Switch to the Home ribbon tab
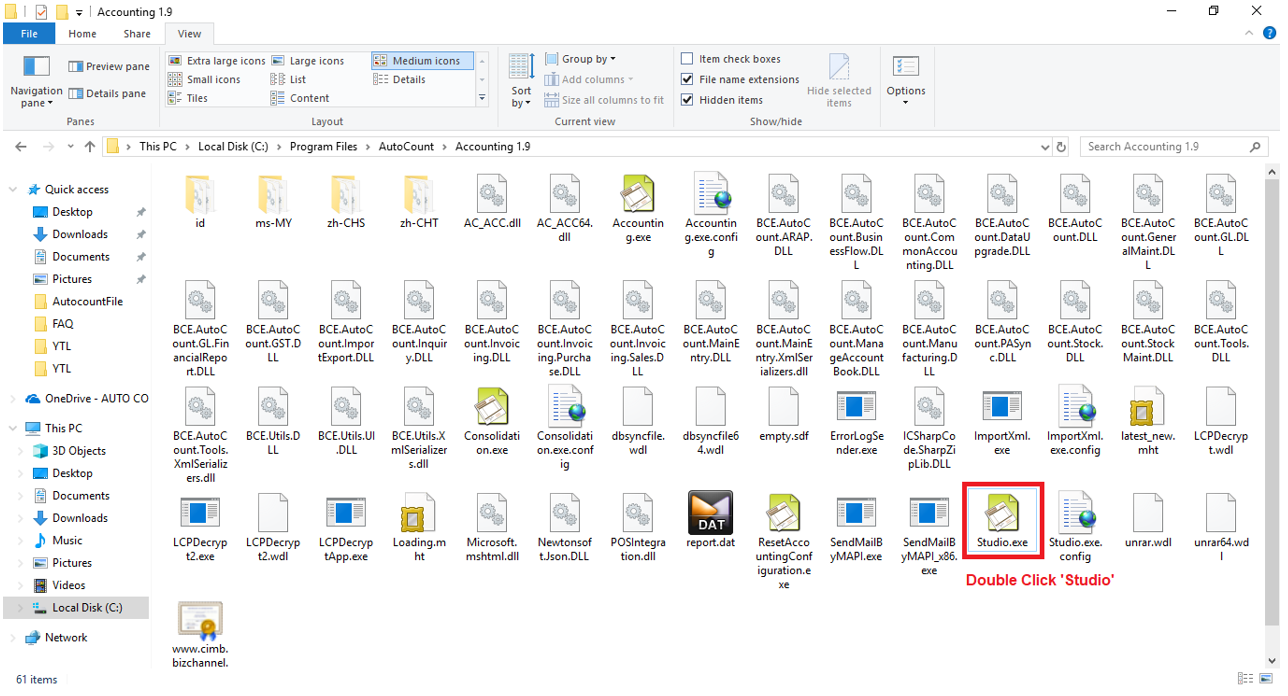1288x696 pixels. pos(82,33)
